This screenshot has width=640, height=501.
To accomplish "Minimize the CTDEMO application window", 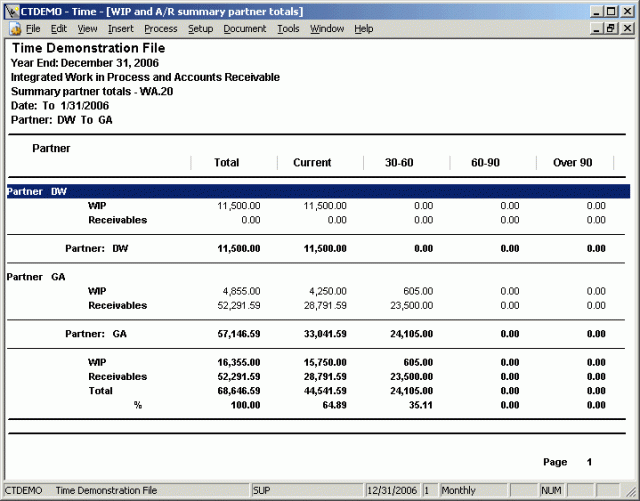I will point(597,10).
